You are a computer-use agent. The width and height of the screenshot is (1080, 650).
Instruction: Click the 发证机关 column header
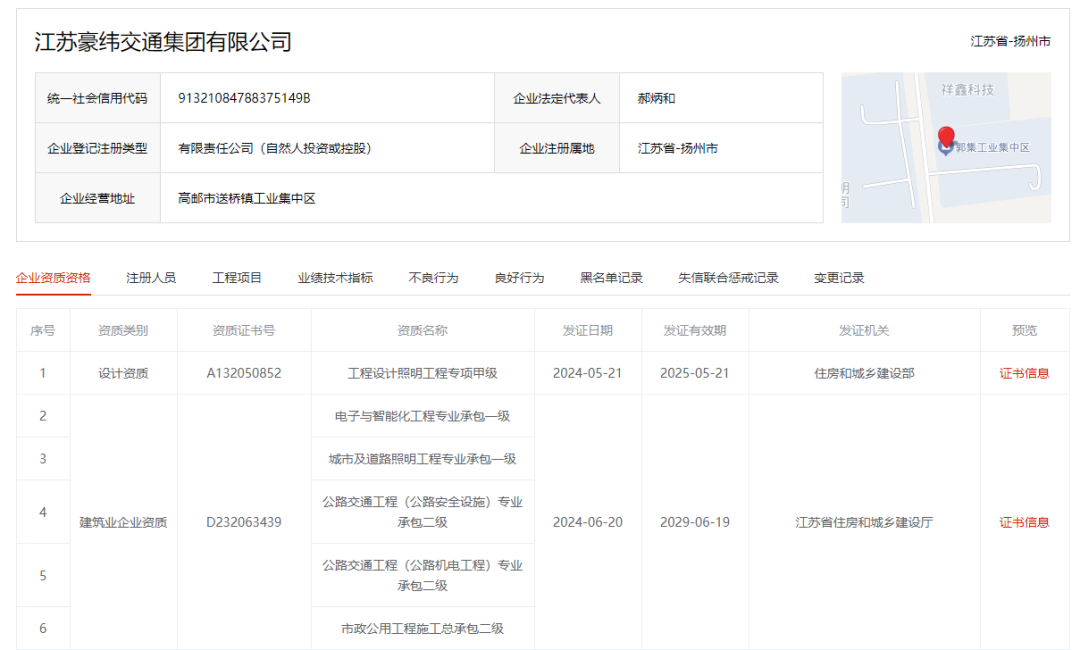coord(864,331)
